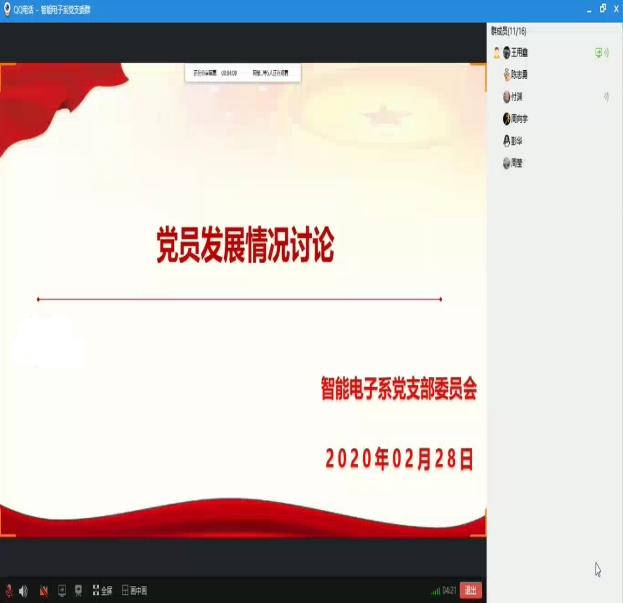This screenshot has height=603, width=623.
Task: Click the network signal strength indicator
Action: pyautogui.click(x=435, y=590)
